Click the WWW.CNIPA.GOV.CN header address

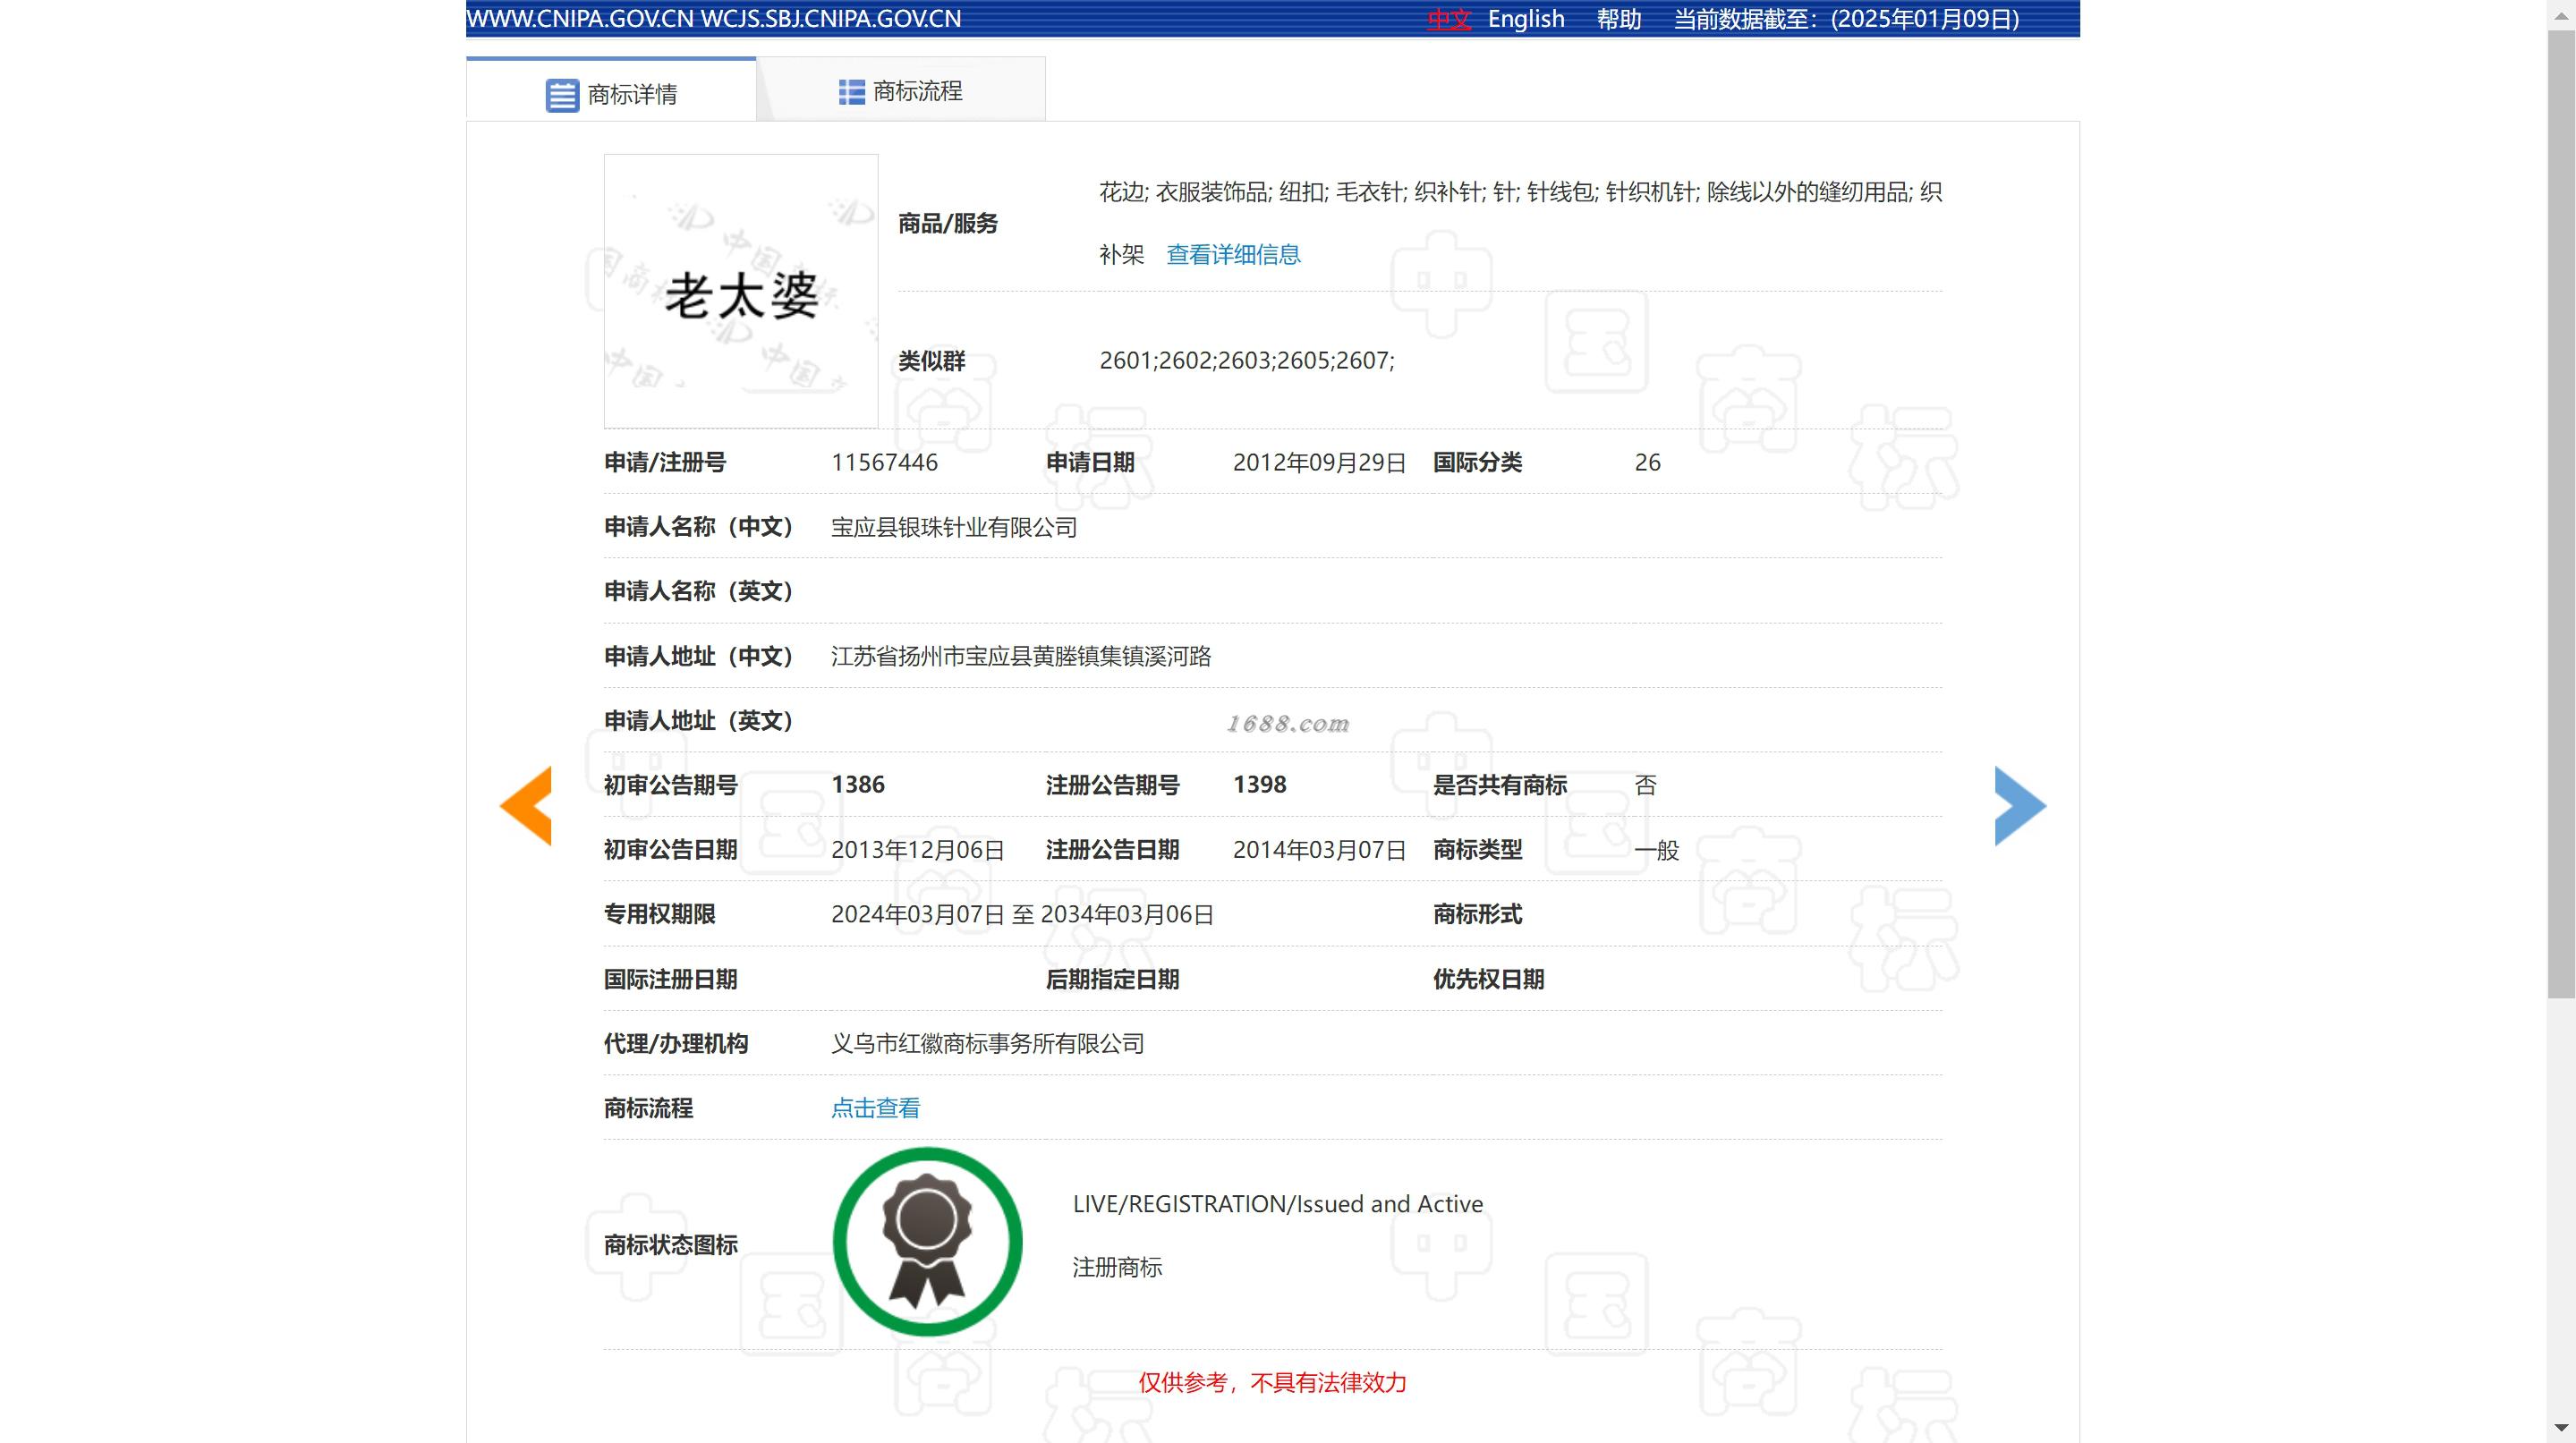point(579,19)
